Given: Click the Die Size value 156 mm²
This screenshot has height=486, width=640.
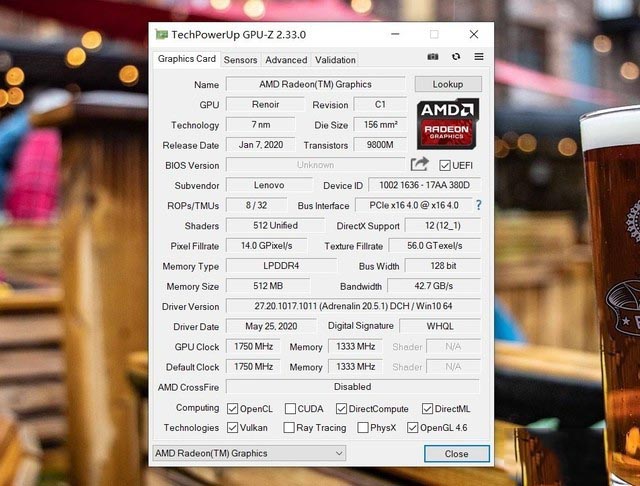Looking at the screenshot, I should coord(380,124).
